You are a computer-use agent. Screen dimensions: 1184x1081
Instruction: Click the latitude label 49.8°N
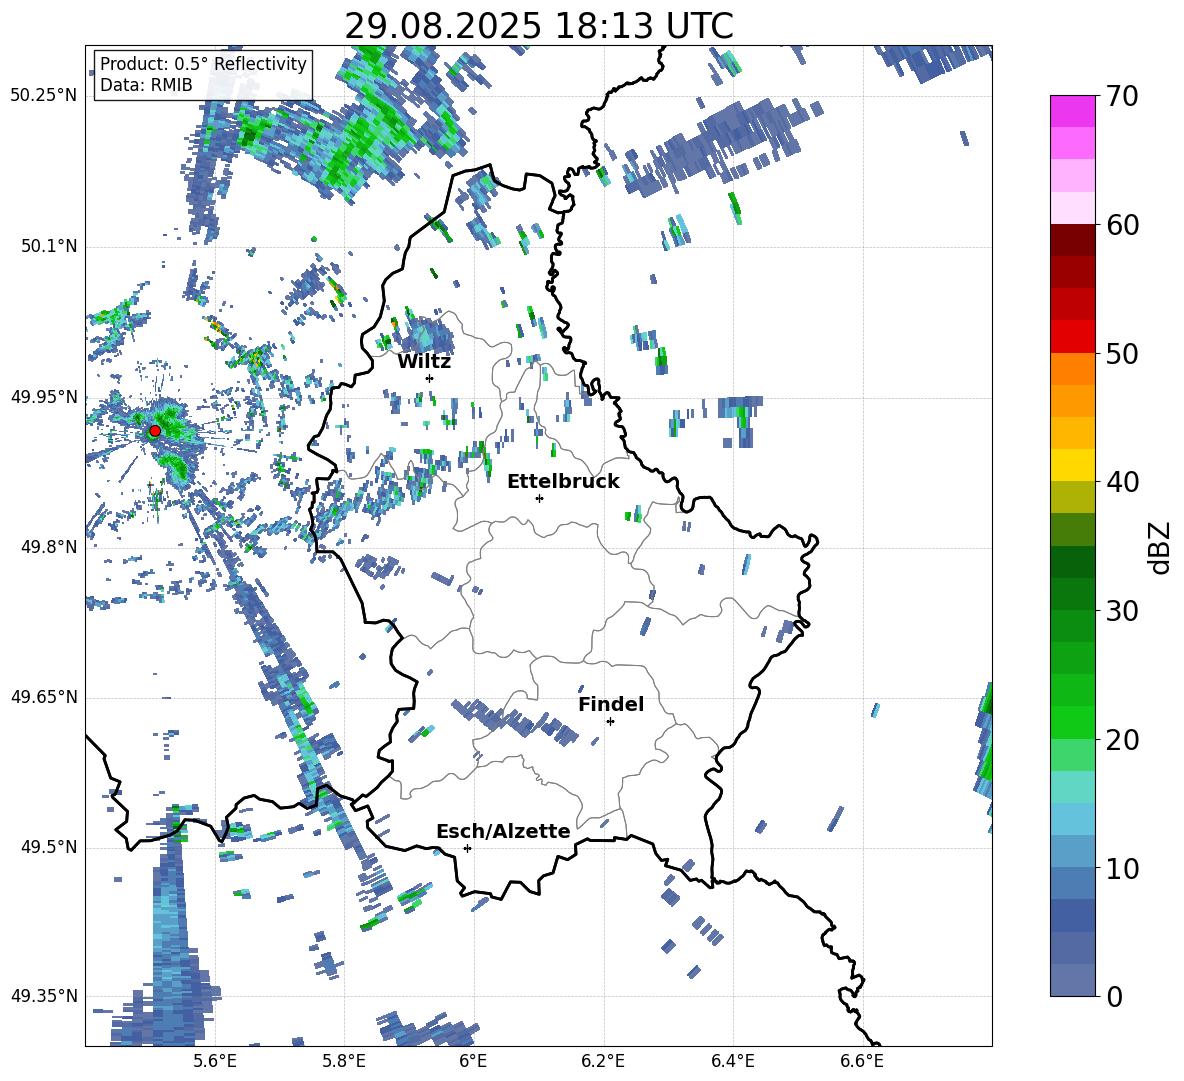(x=48, y=547)
